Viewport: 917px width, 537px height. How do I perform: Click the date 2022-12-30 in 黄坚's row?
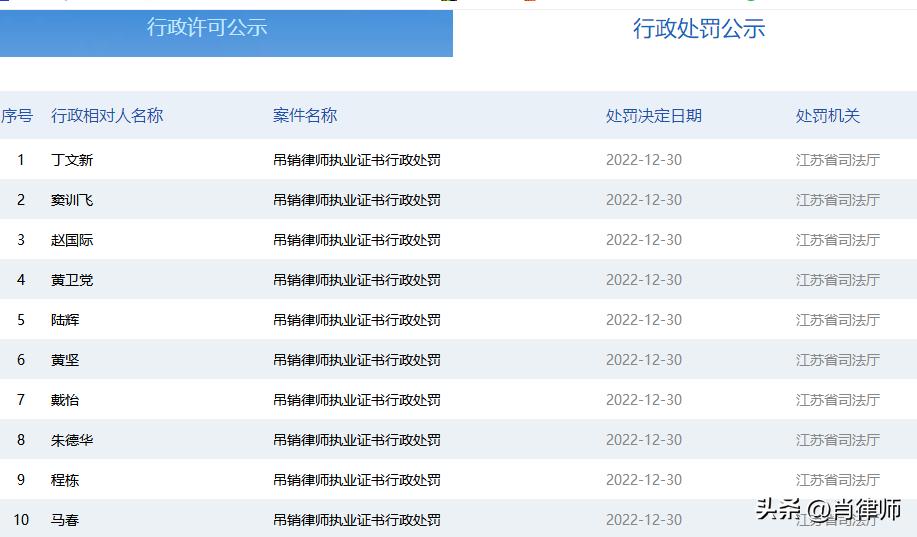(x=644, y=360)
